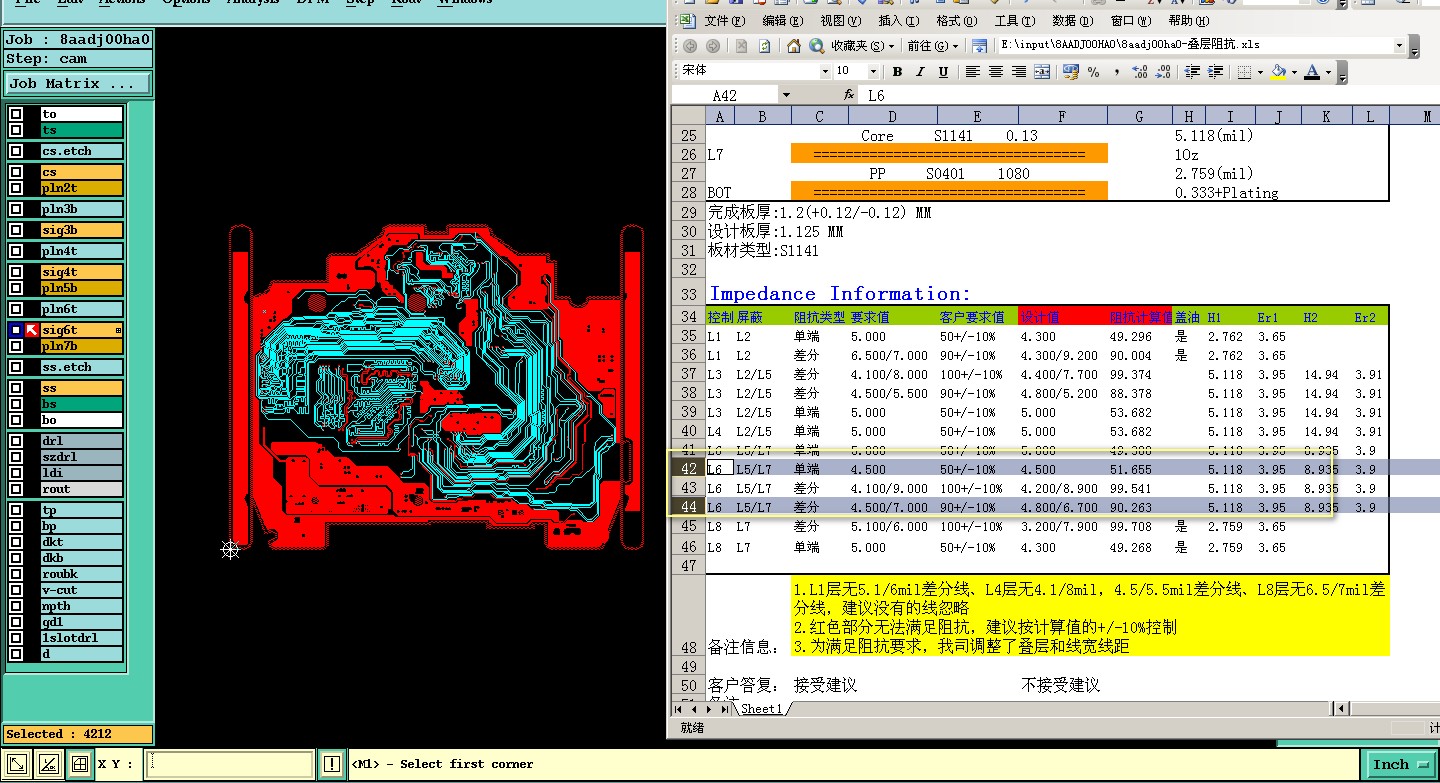Align cell text right
The width and height of the screenshot is (1440, 783).
[x=1019, y=72]
